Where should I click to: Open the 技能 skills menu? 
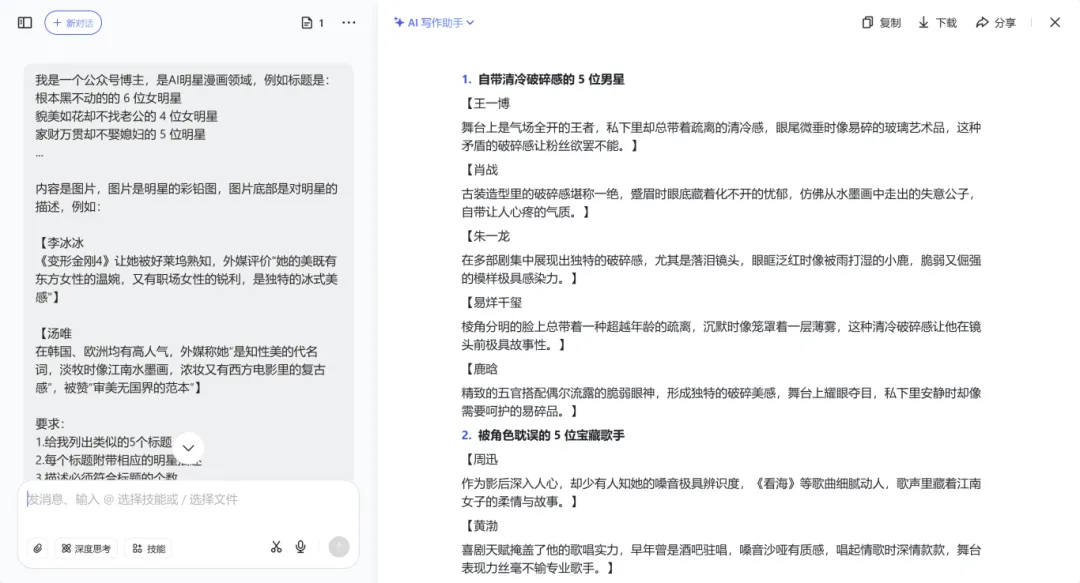pyautogui.click(x=148, y=548)
